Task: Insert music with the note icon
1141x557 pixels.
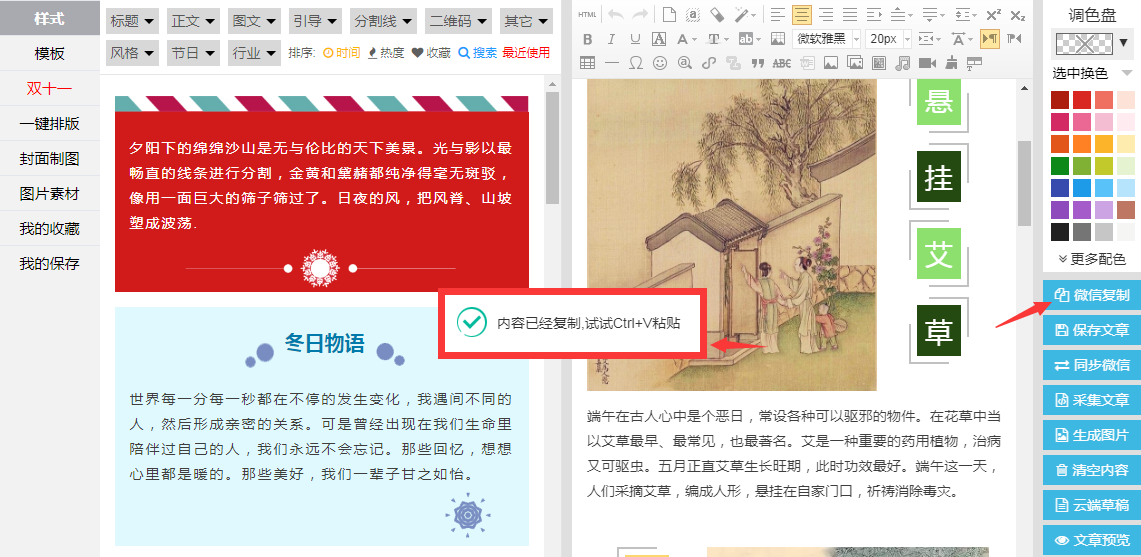Action: (903, 63)
